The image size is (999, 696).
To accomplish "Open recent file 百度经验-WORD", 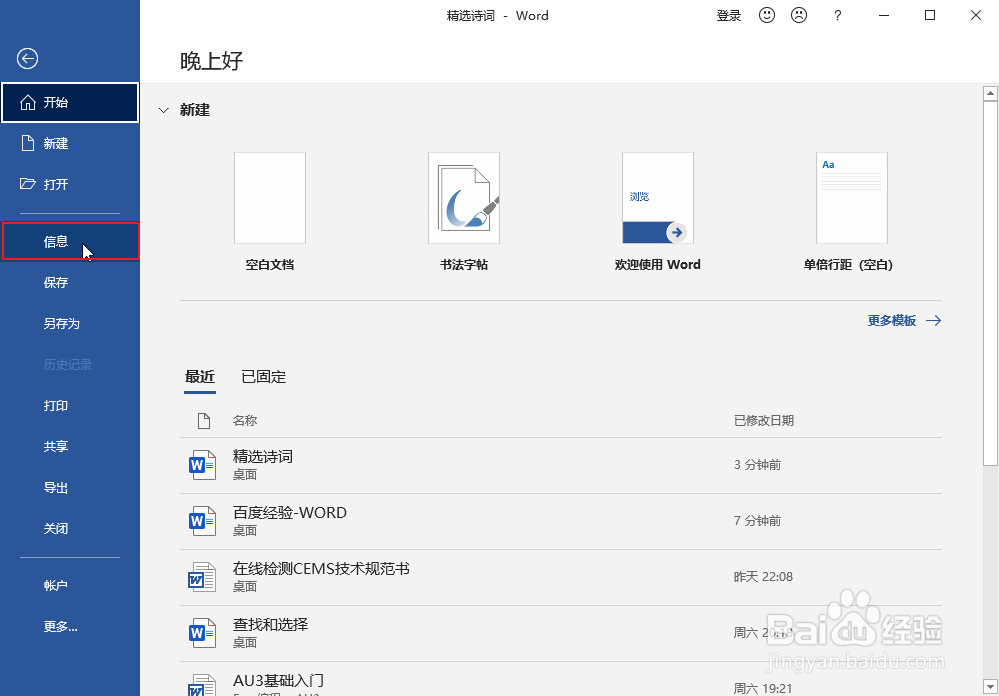I will click(x=561, y=521).
